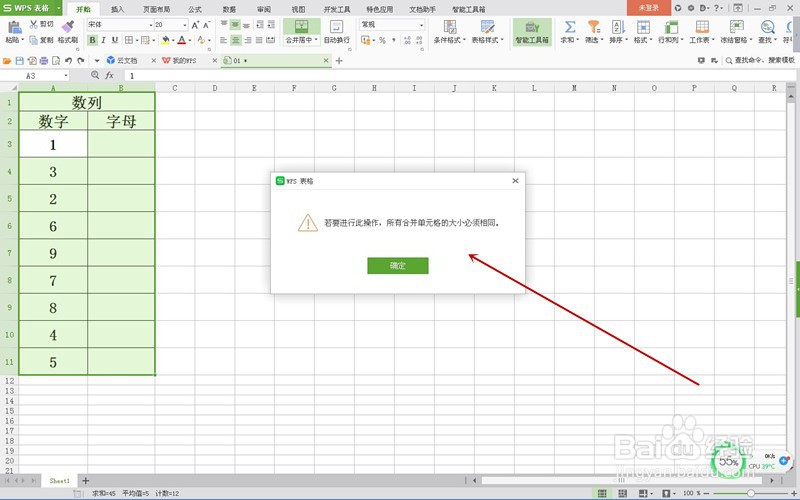Add a new document tab with plus
The image size is (800, 500).
pyautogui.click(x=339, y=61)
